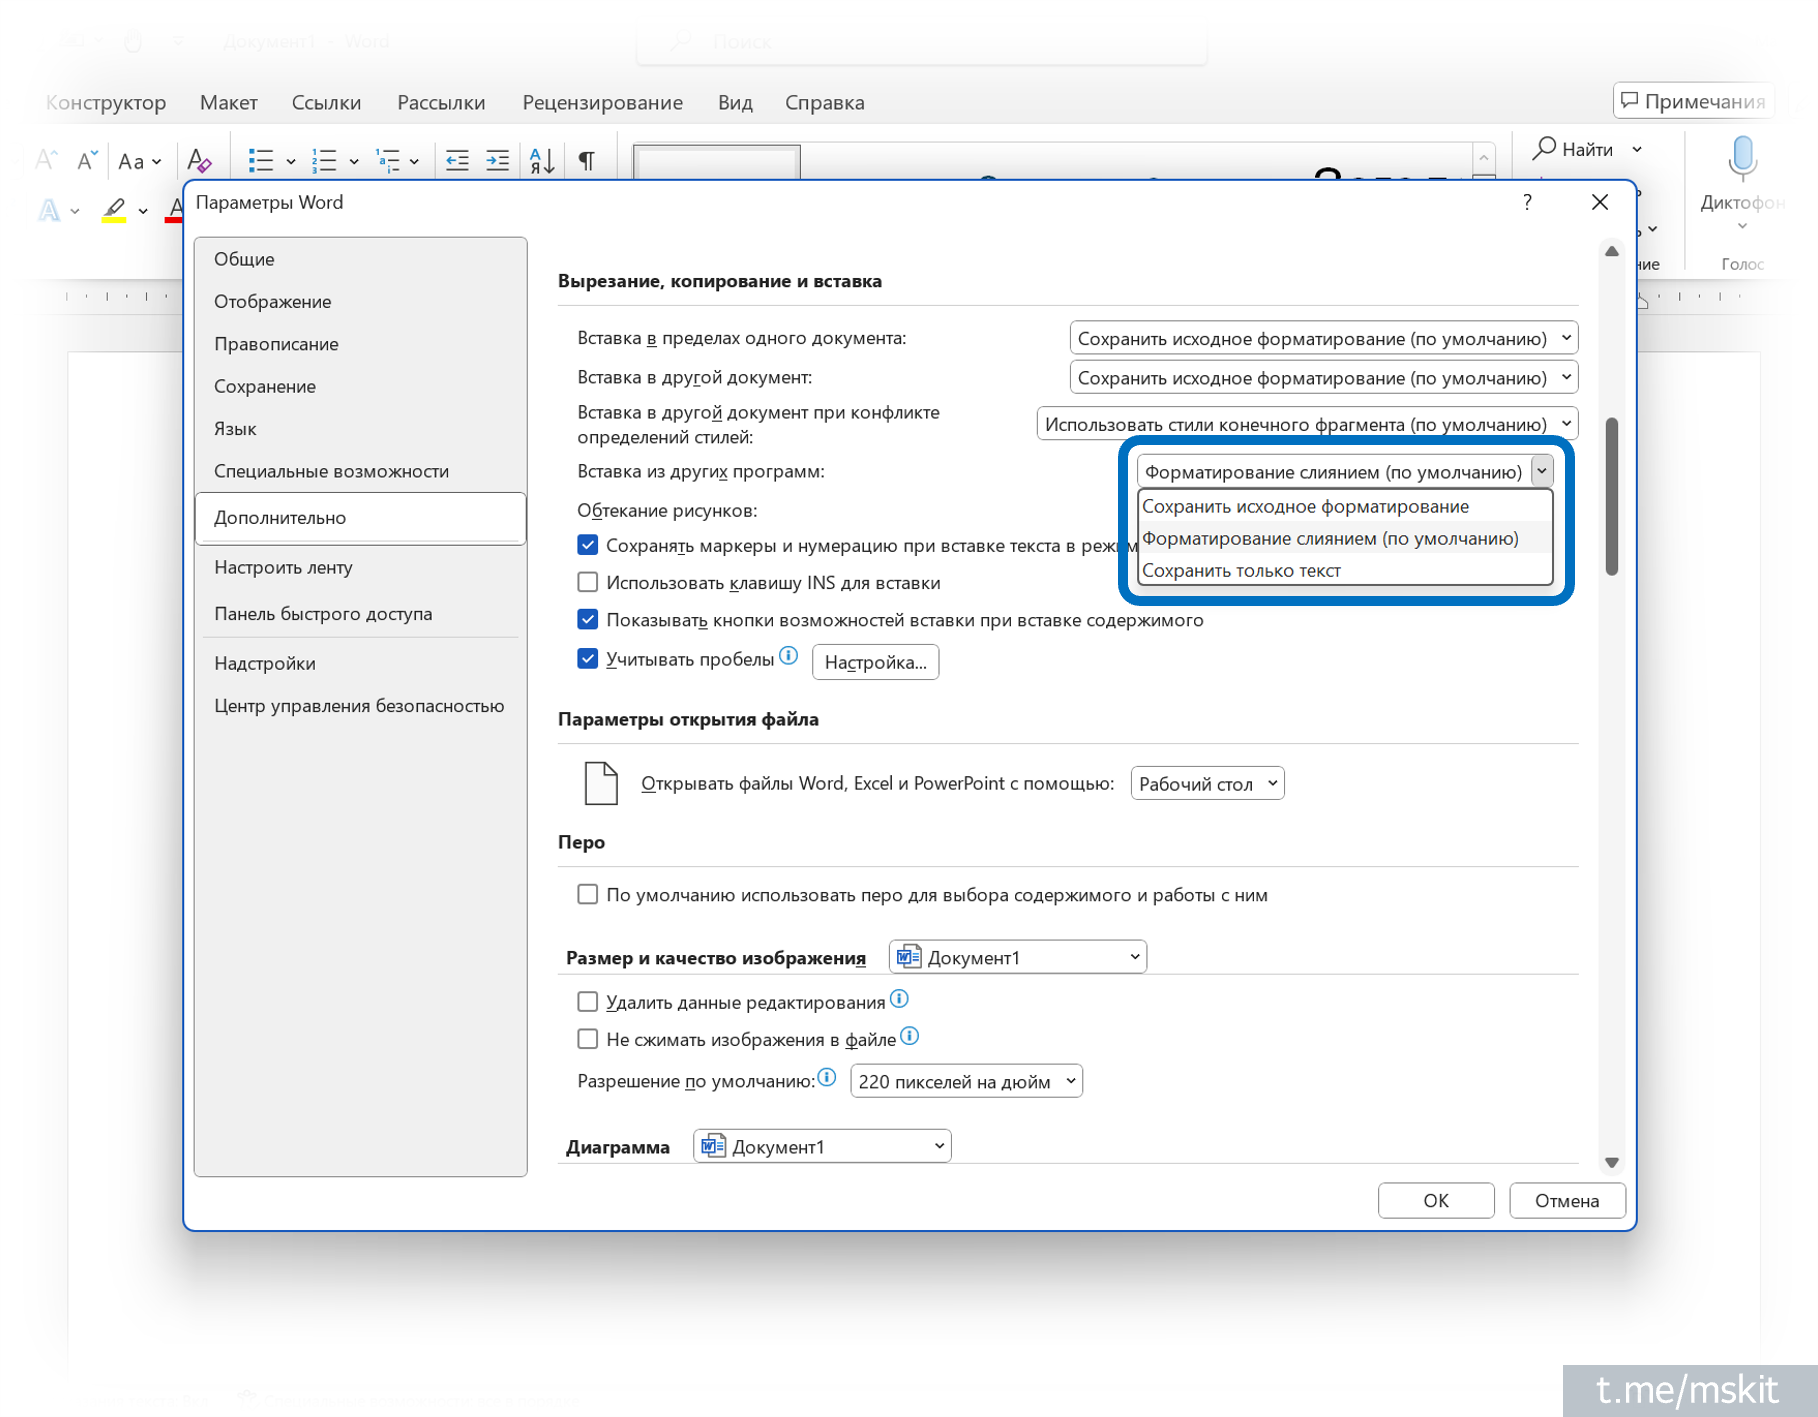Viewport: 1818px width, 1417px height.
Task: Increase indent icon in ribbon
Action: (497, 160)
